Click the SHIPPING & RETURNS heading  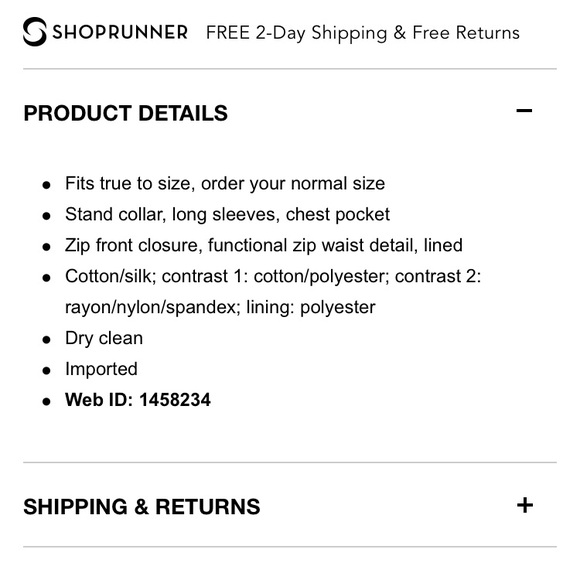(142, 506)
